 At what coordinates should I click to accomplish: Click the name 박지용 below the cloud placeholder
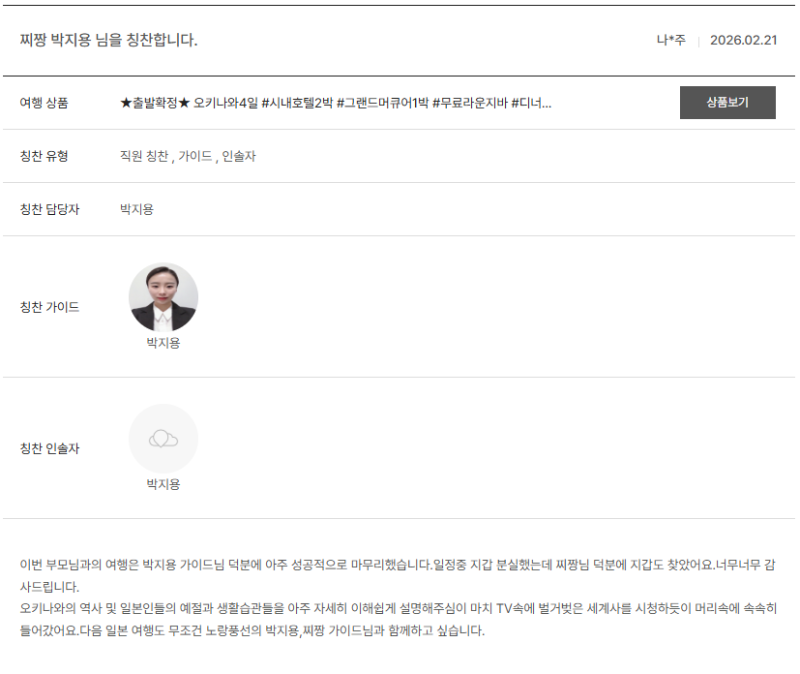point(163,484)
